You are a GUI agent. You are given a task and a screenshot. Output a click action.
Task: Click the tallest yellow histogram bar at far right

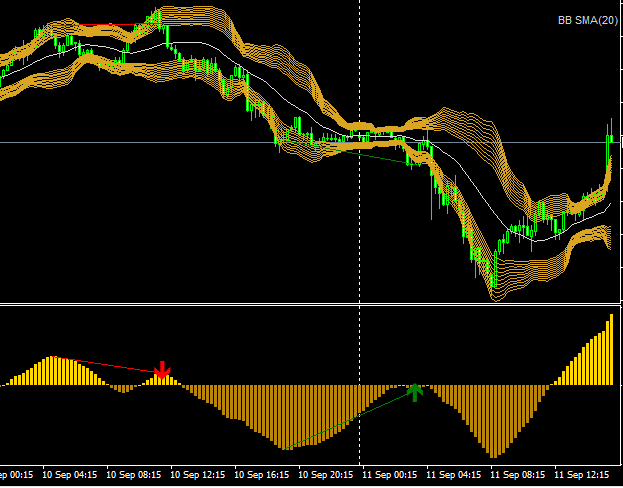coord(611,350)
